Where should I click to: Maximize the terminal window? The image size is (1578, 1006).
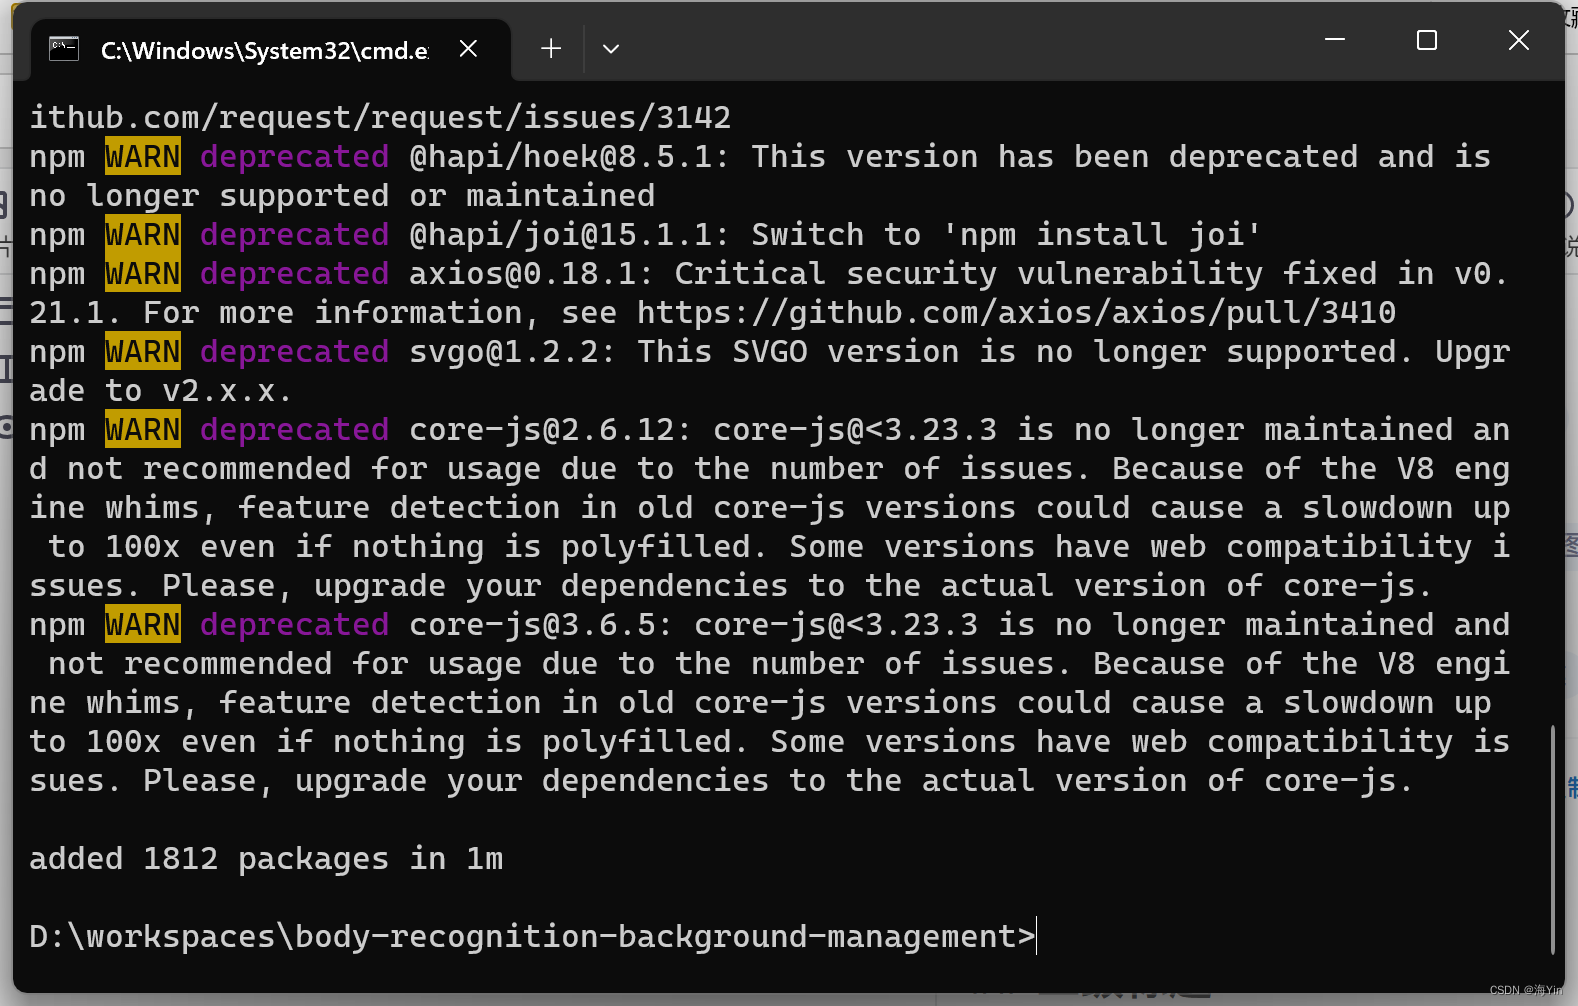(x=1427, y=40)
